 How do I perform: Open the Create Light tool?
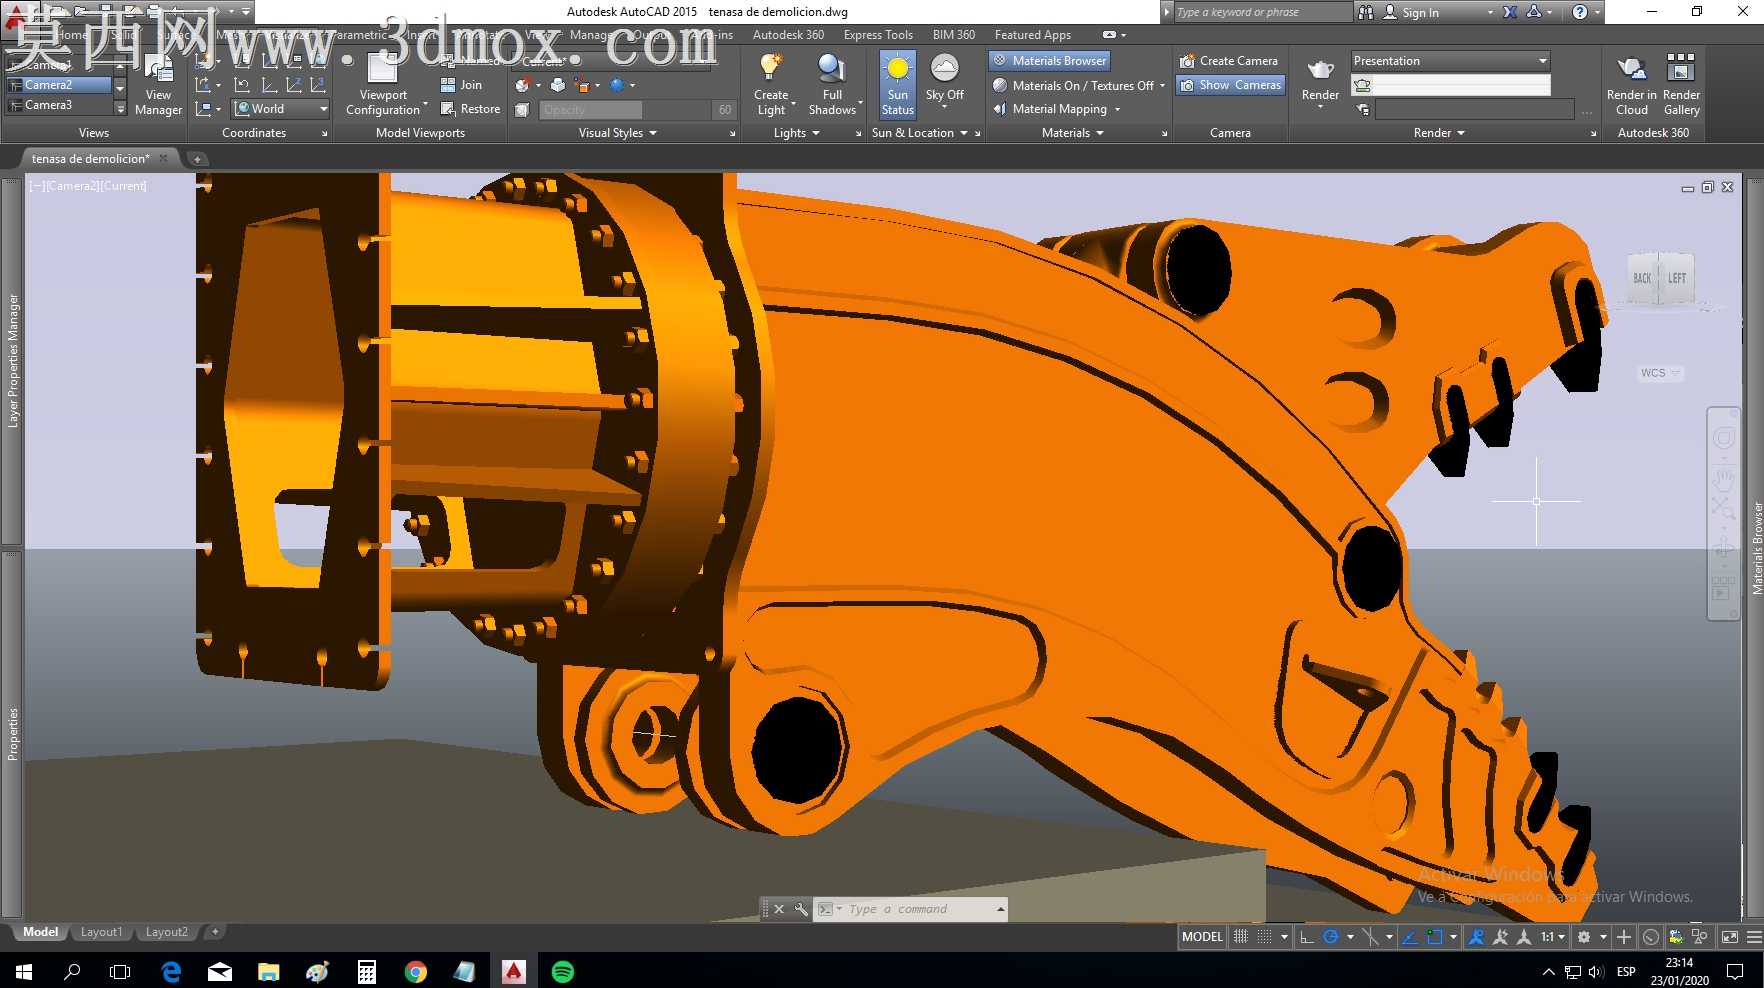771,84
